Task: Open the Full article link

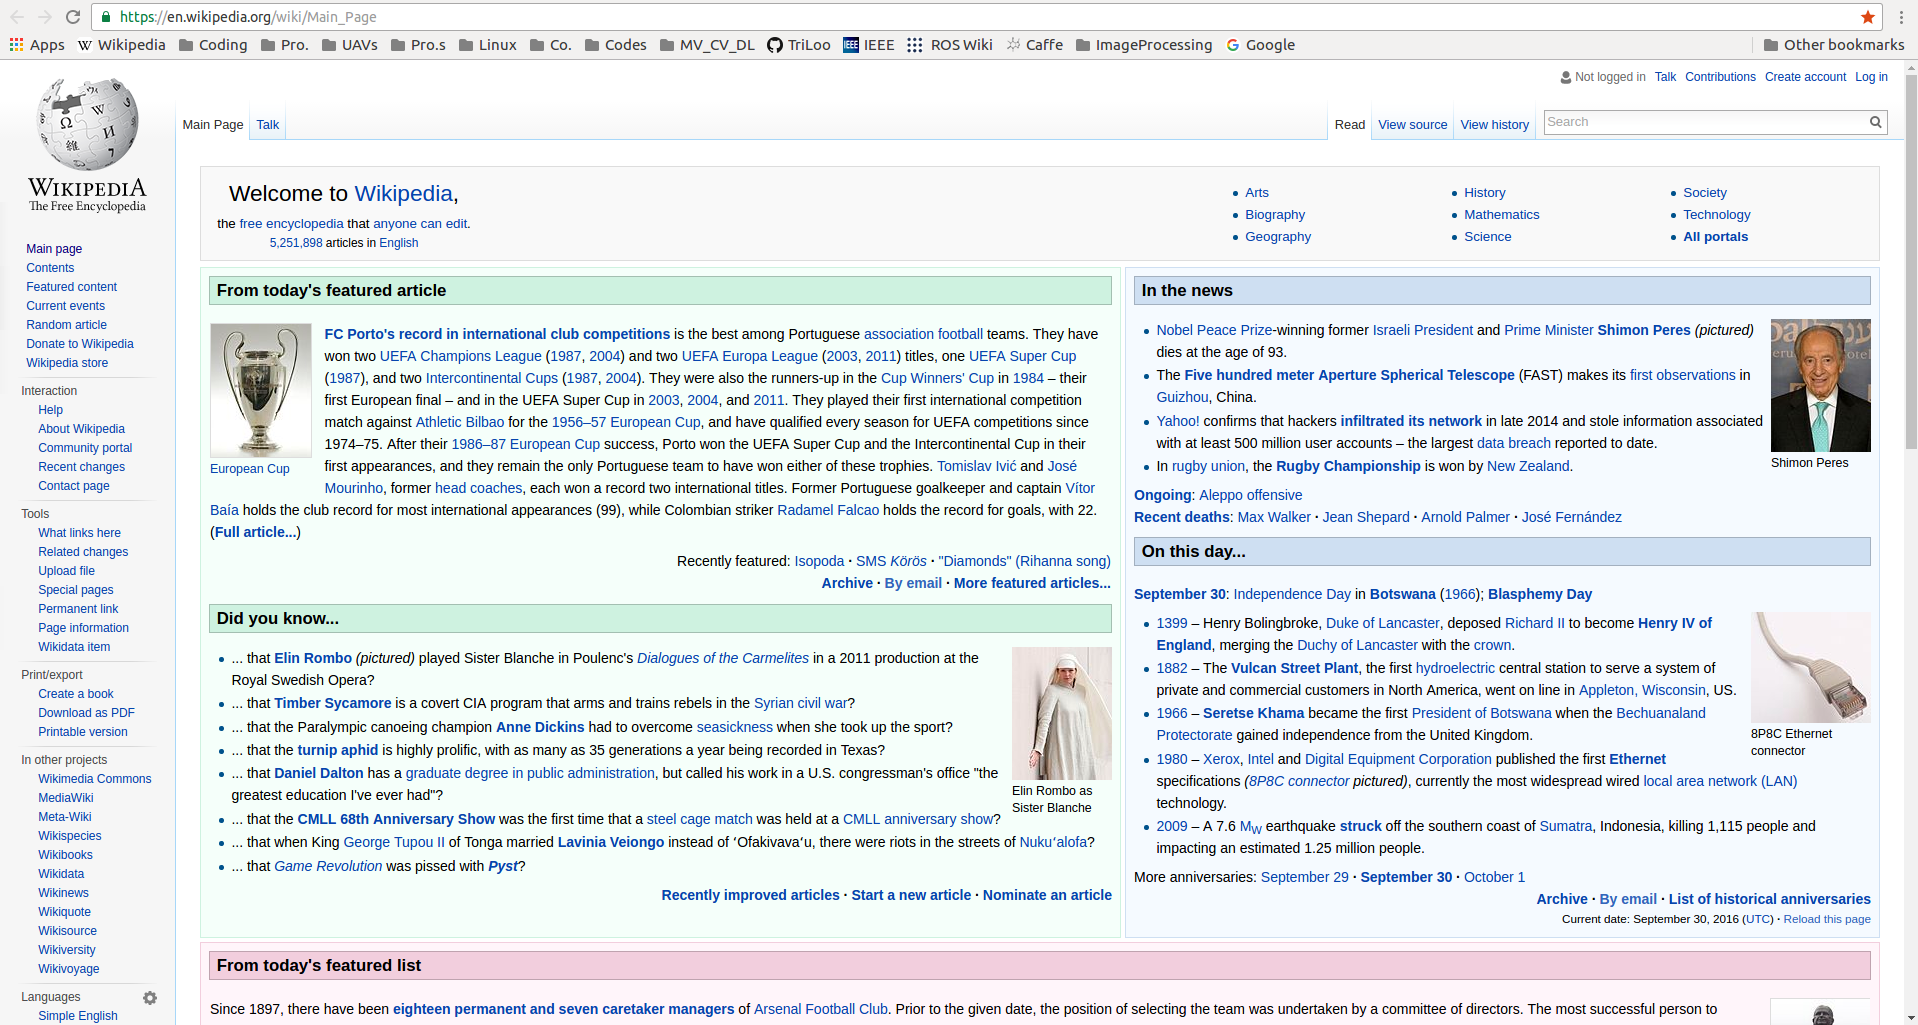Action: (255, 532)
